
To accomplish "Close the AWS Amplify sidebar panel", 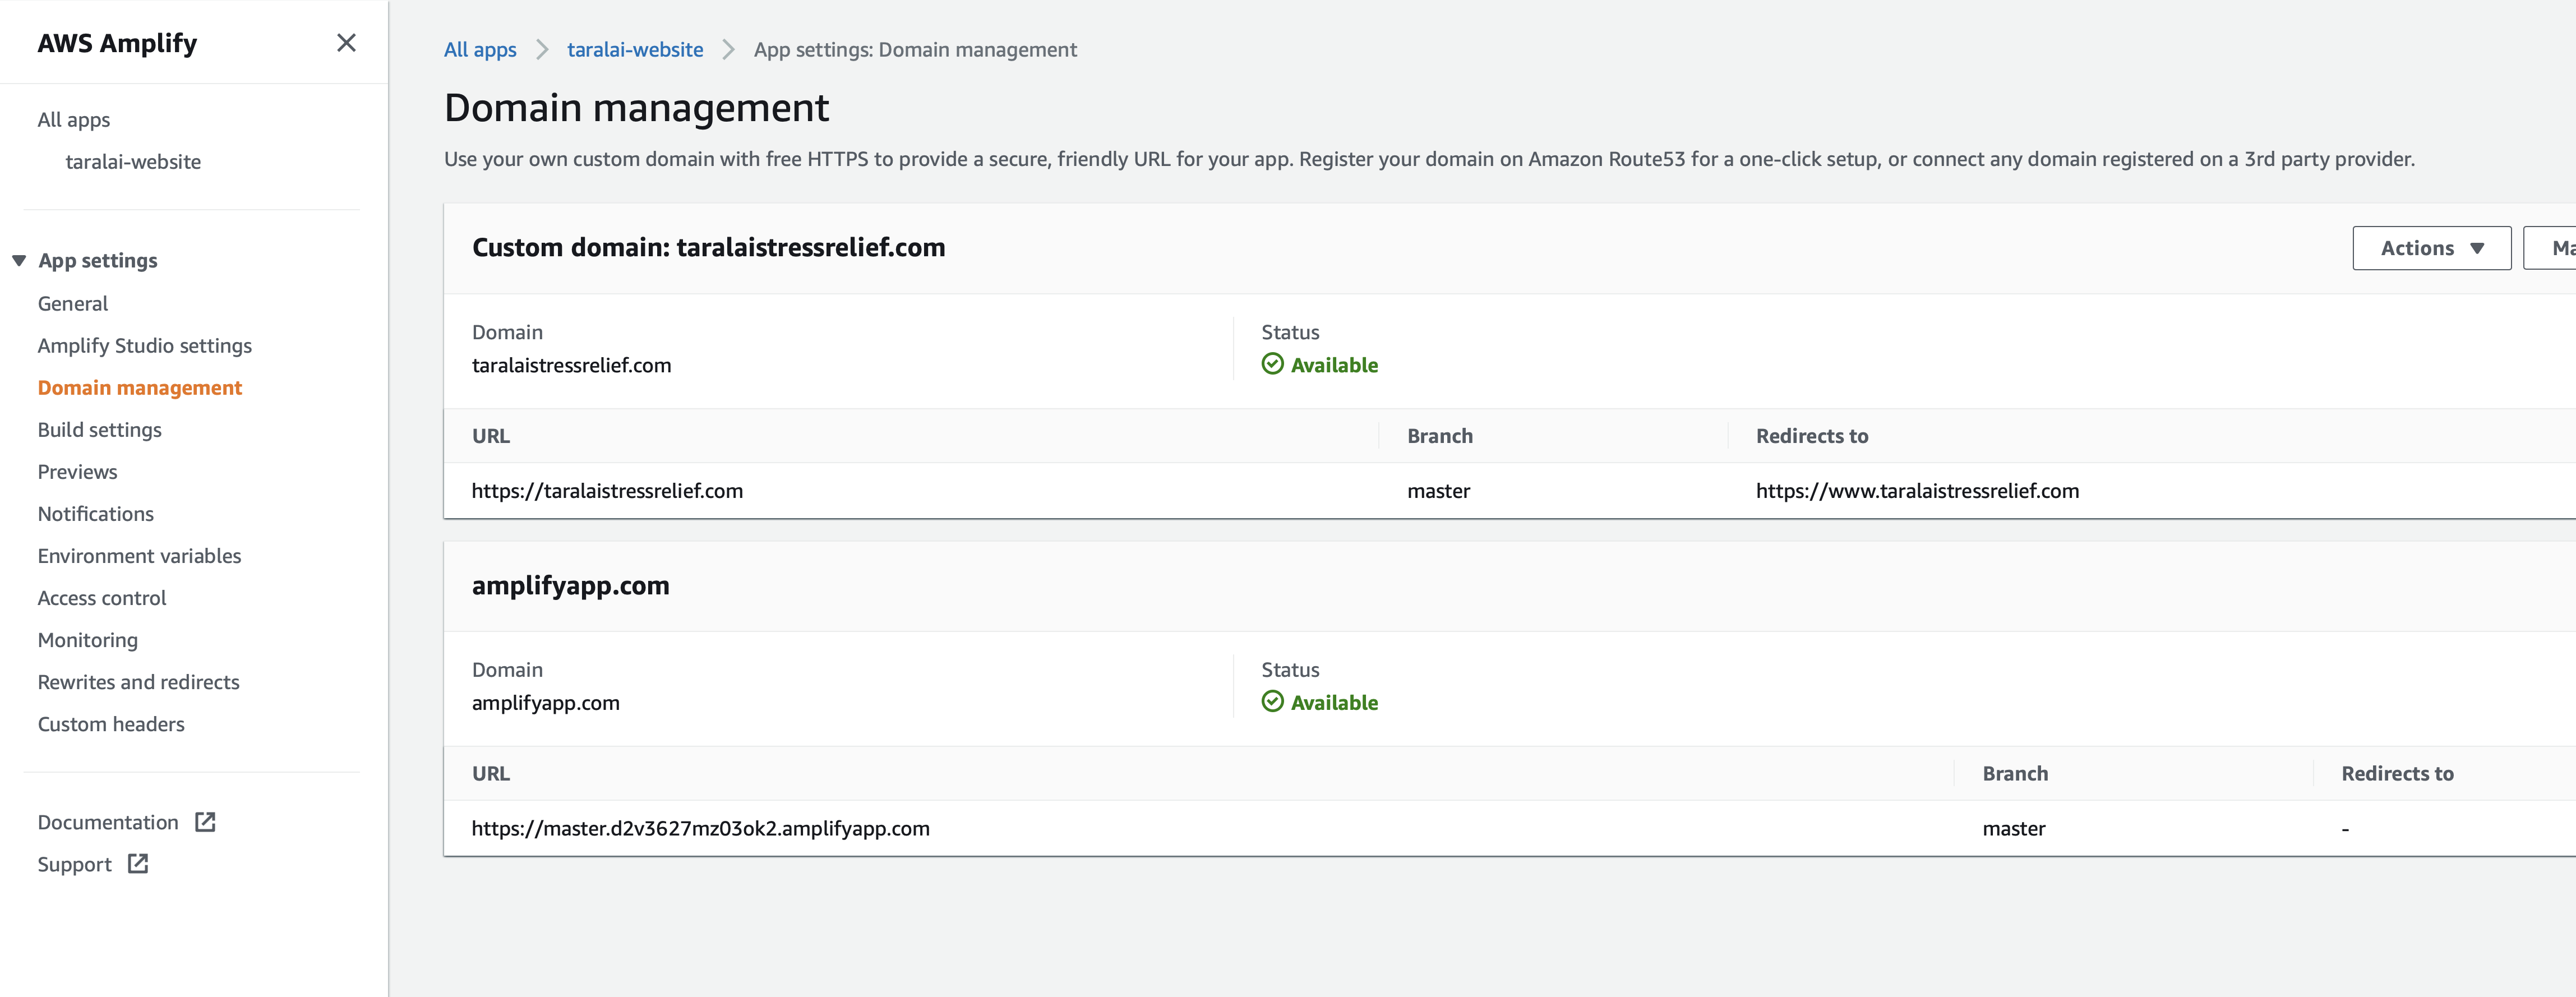I will click(346, 43).
